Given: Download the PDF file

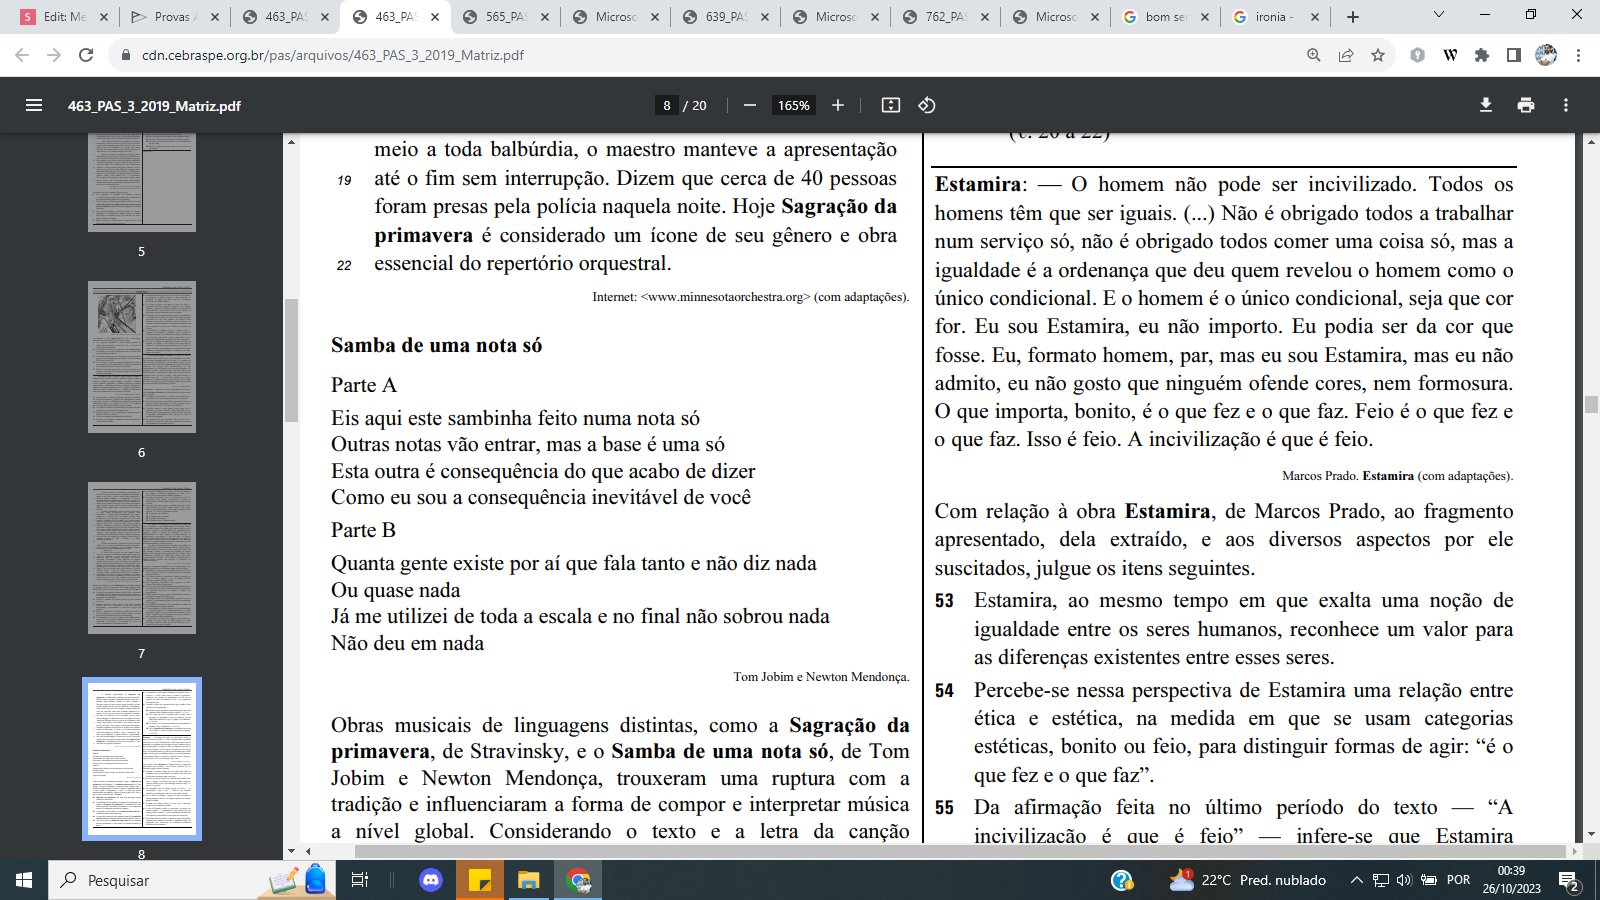Looking at the screenshot, I should tap(1486, 105).
